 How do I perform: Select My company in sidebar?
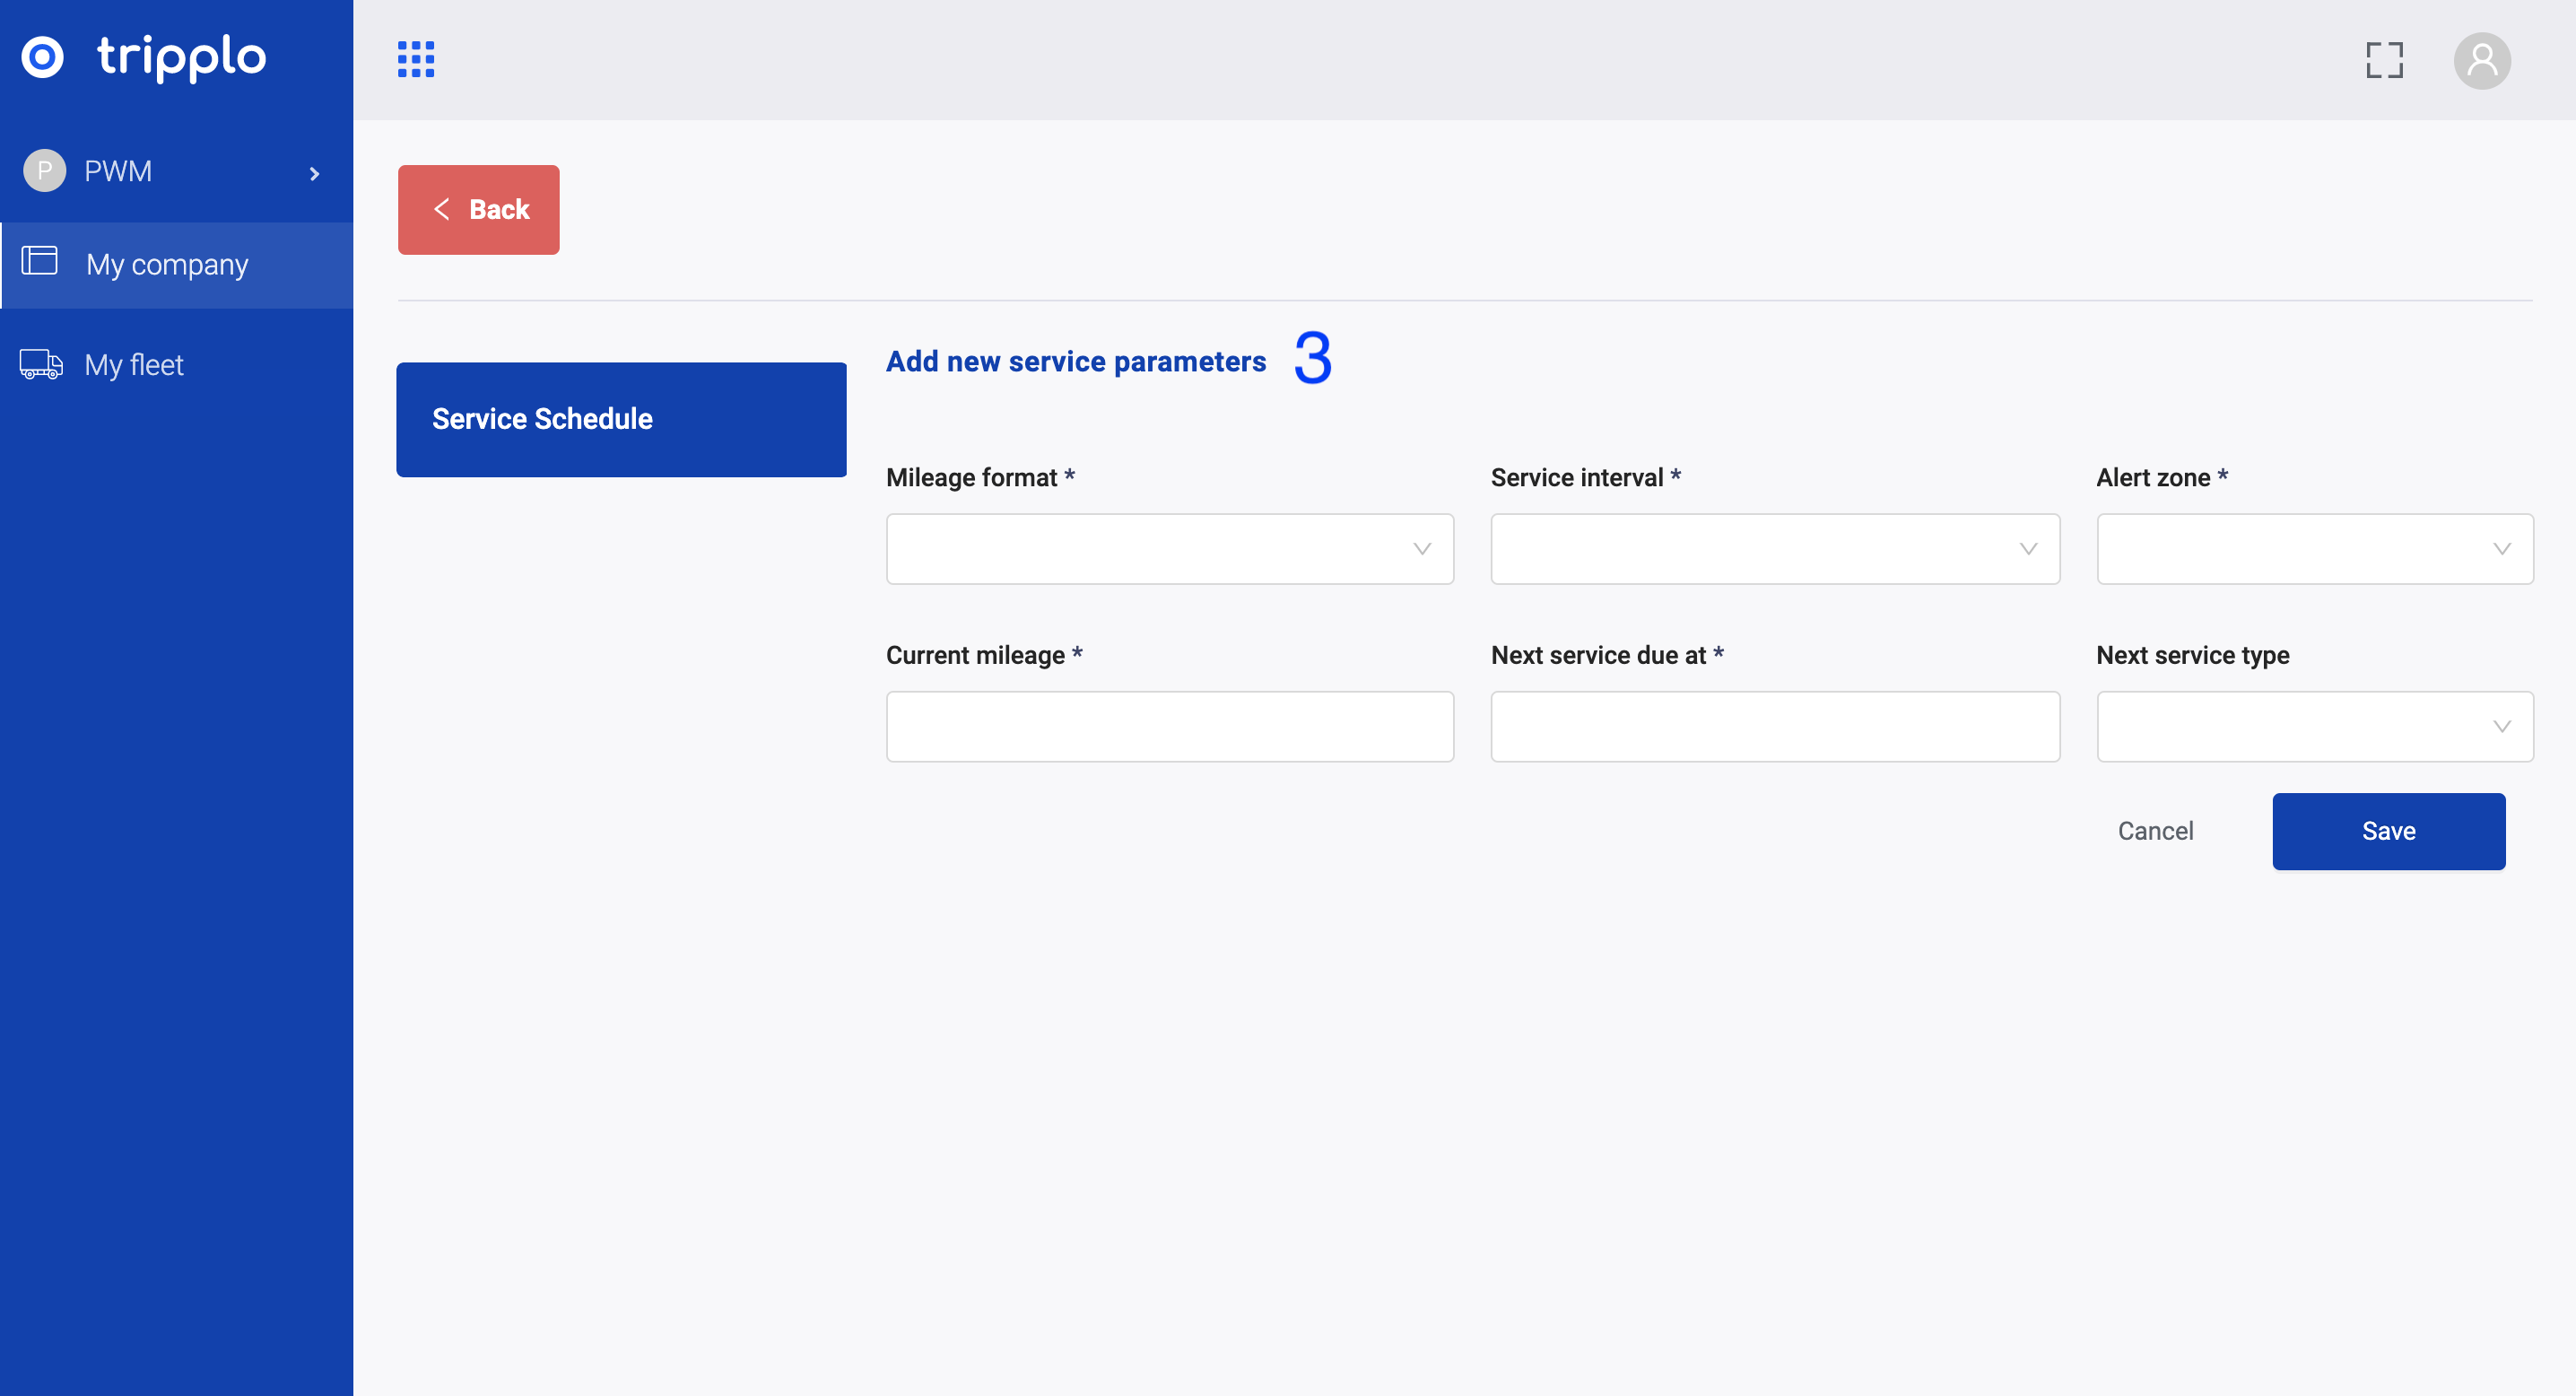point(167,264)
